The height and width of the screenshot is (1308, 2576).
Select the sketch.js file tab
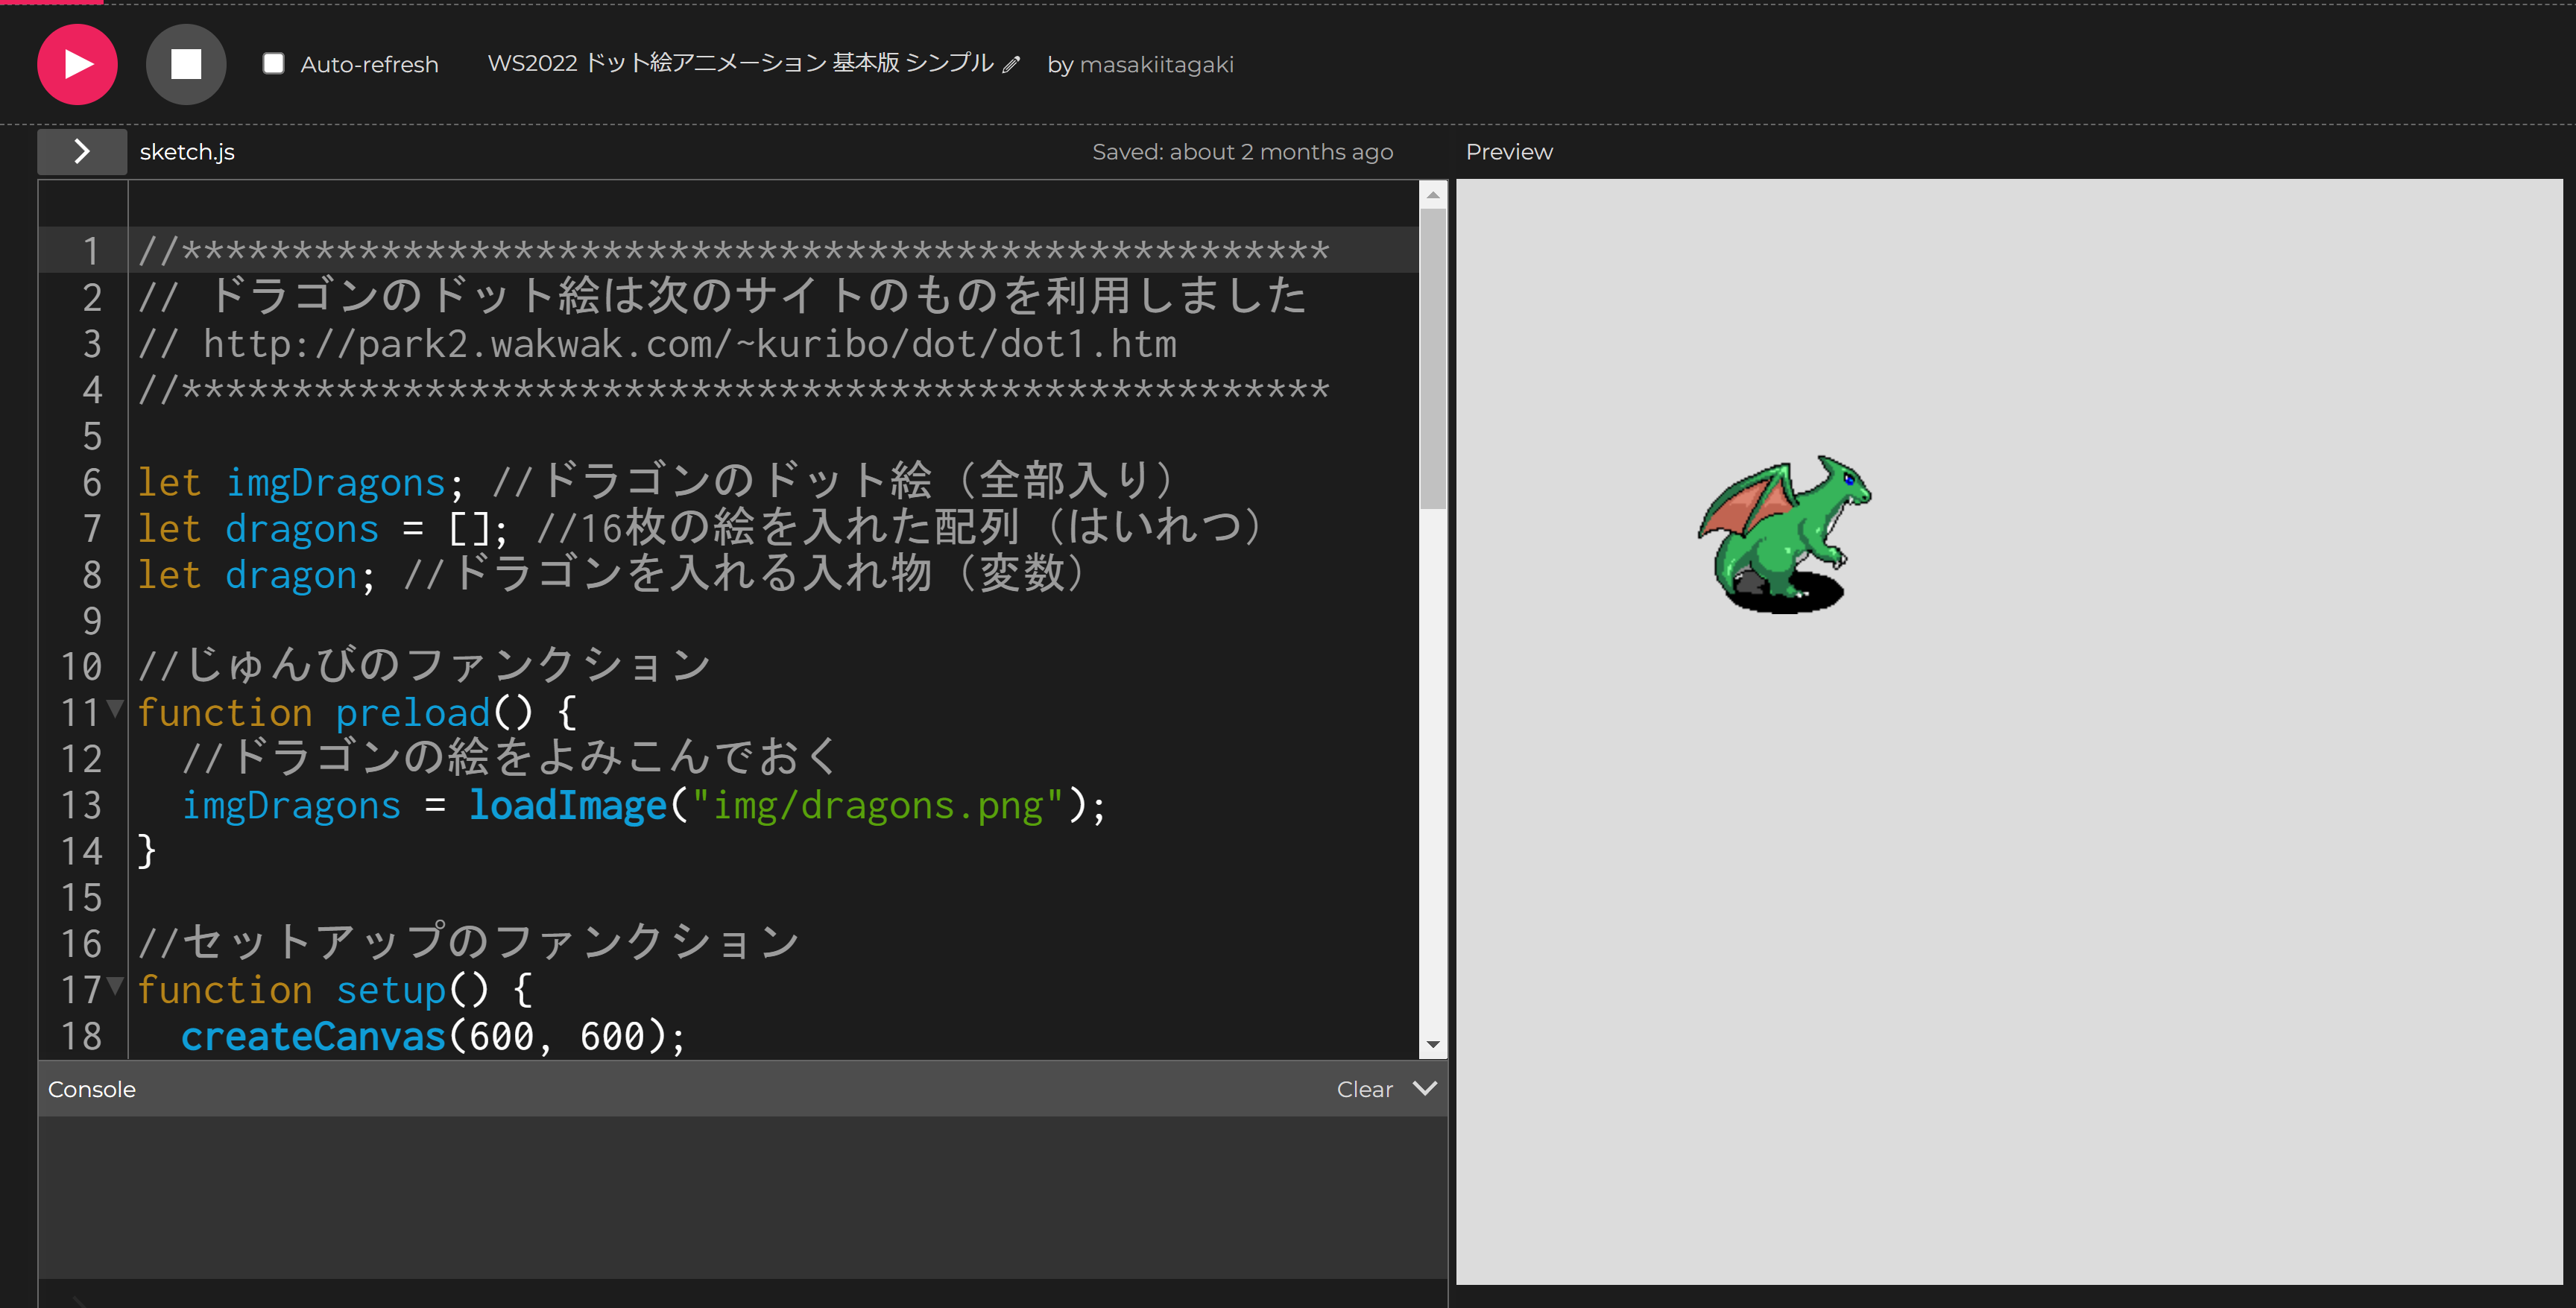(x=187, y=152)
